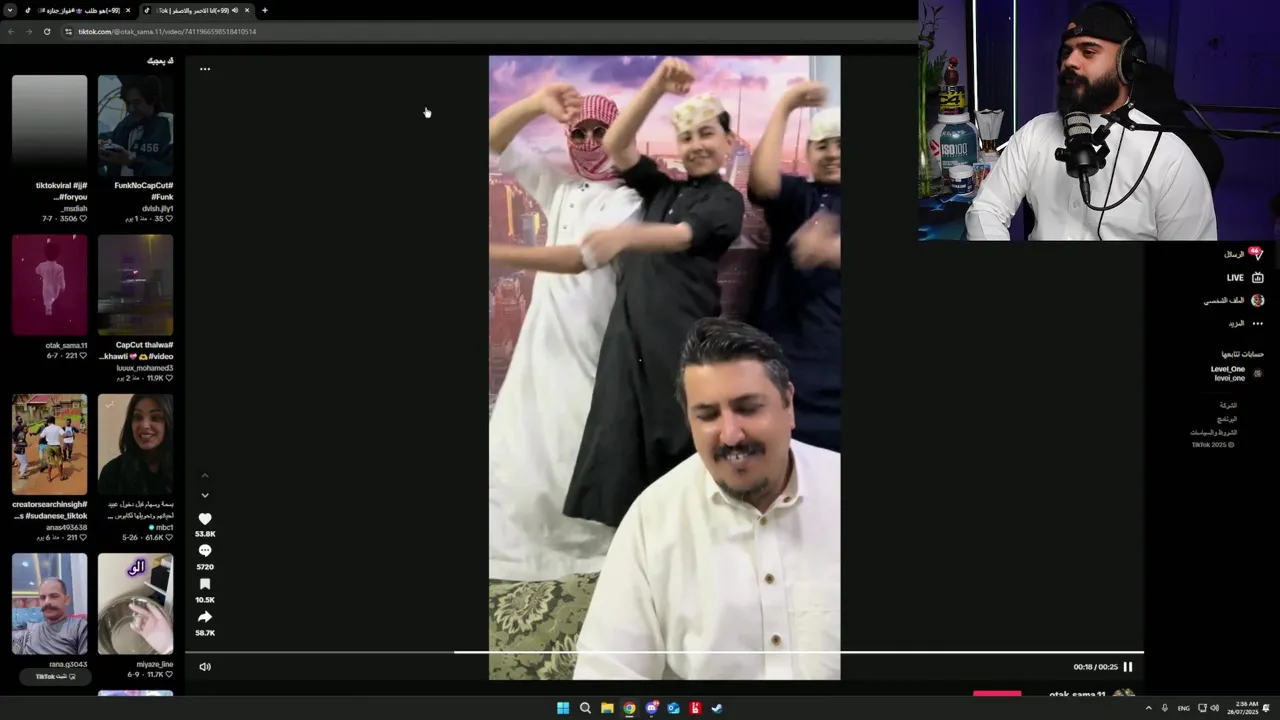Open the miyaze_line thumbnail video
Image resolution: width=1280 pixels, height=720 pixels.
coord(135,604)
